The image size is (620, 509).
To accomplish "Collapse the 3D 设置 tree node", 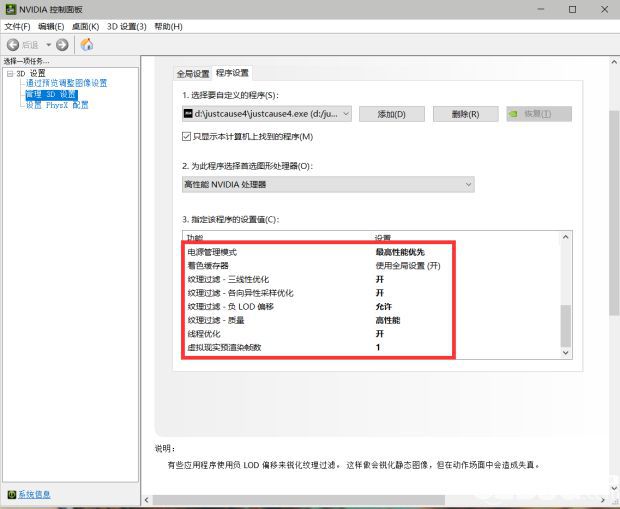I will [x=10, y=74].
